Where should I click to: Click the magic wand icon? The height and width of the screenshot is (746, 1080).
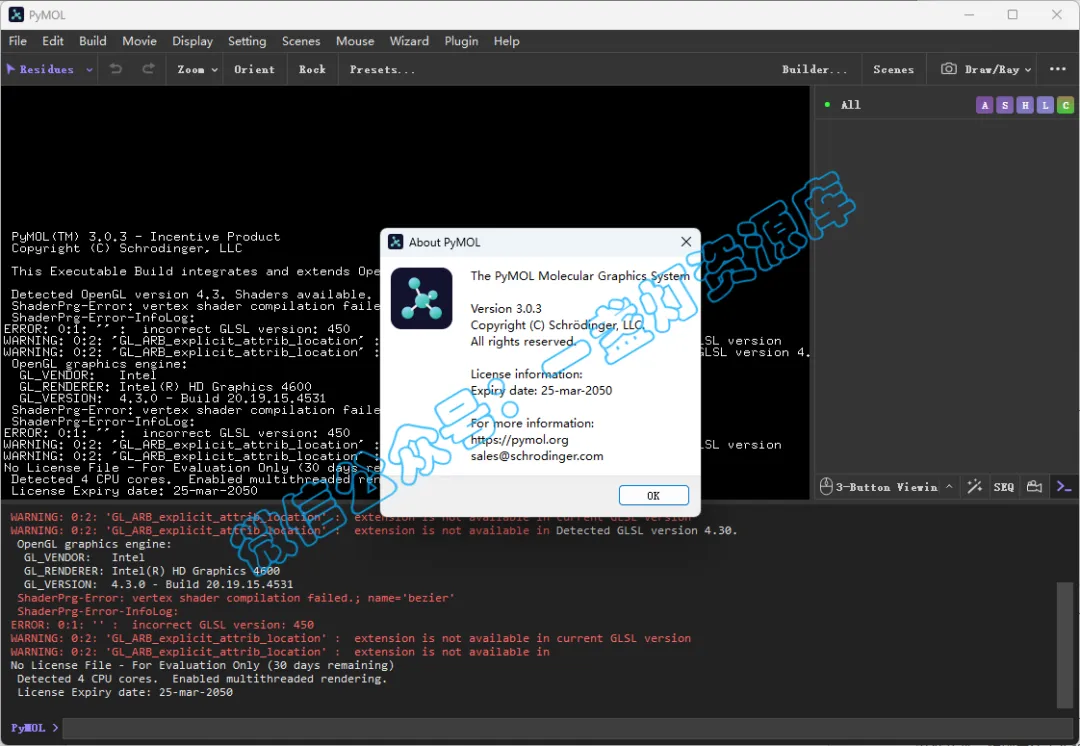tap(974, 486)
